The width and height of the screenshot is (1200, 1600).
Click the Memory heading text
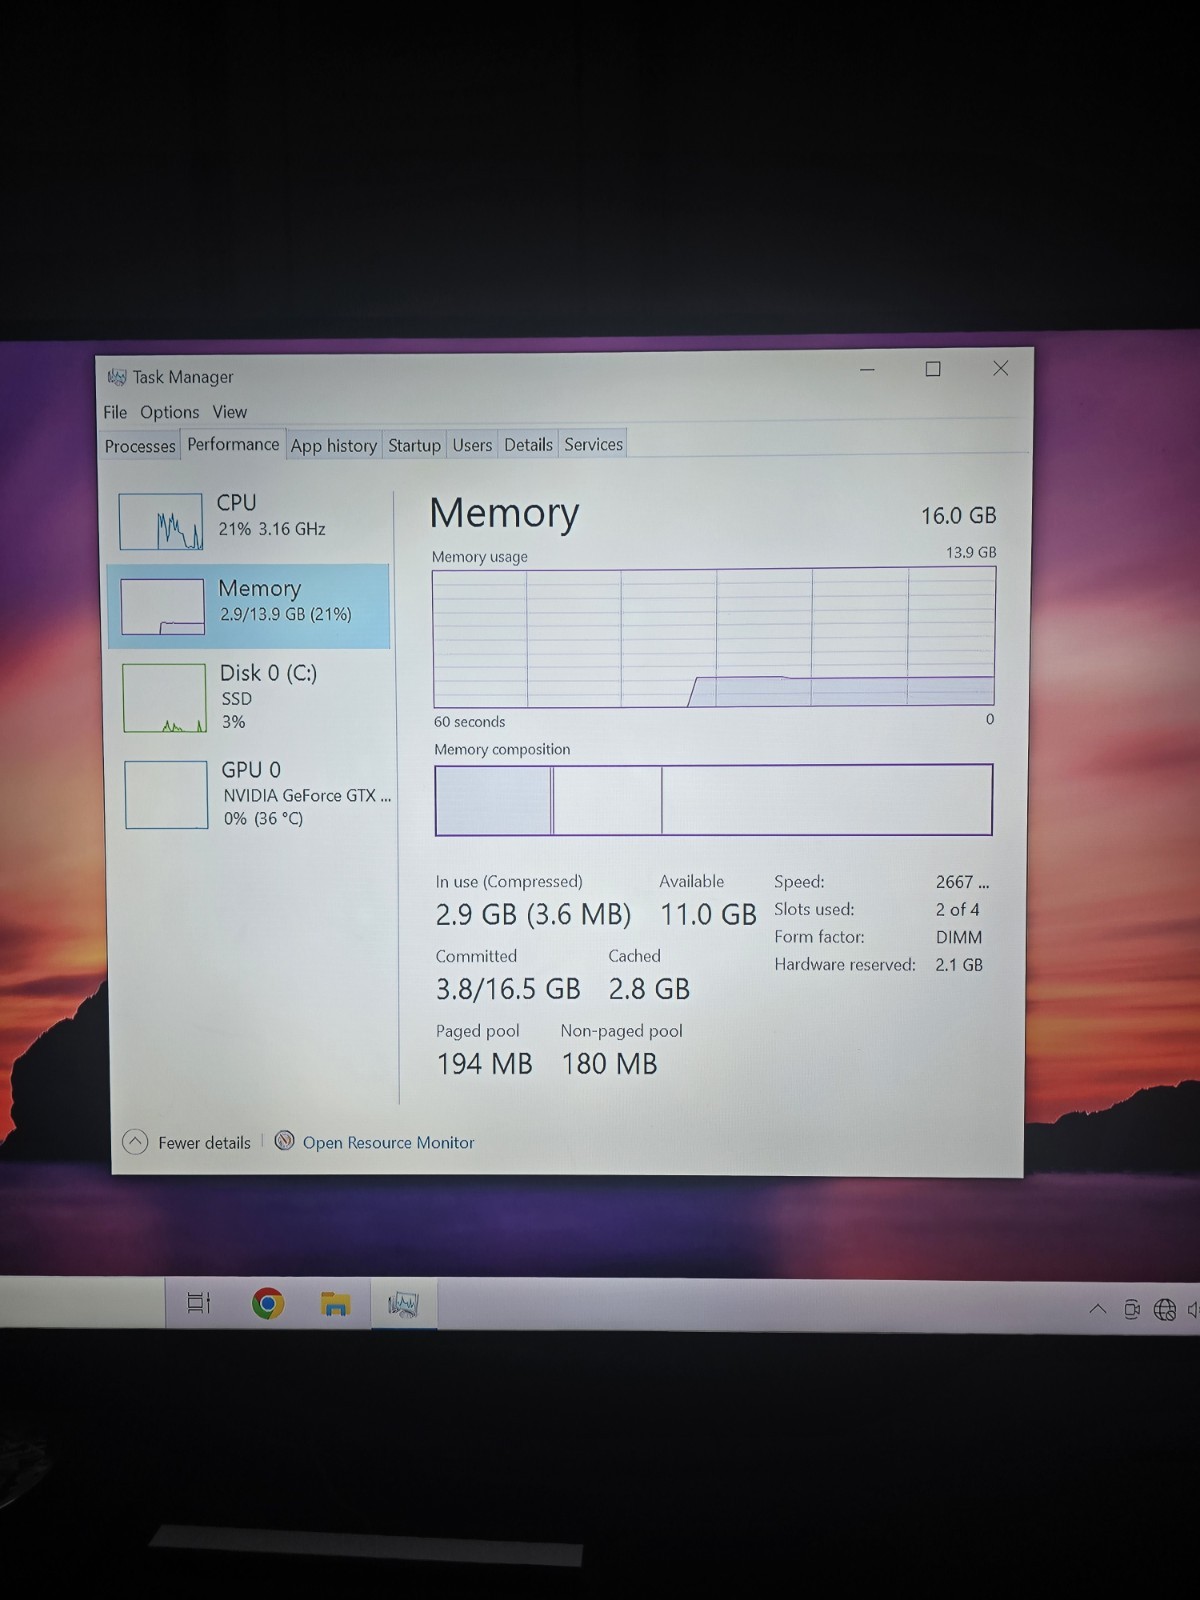(504, 513)
